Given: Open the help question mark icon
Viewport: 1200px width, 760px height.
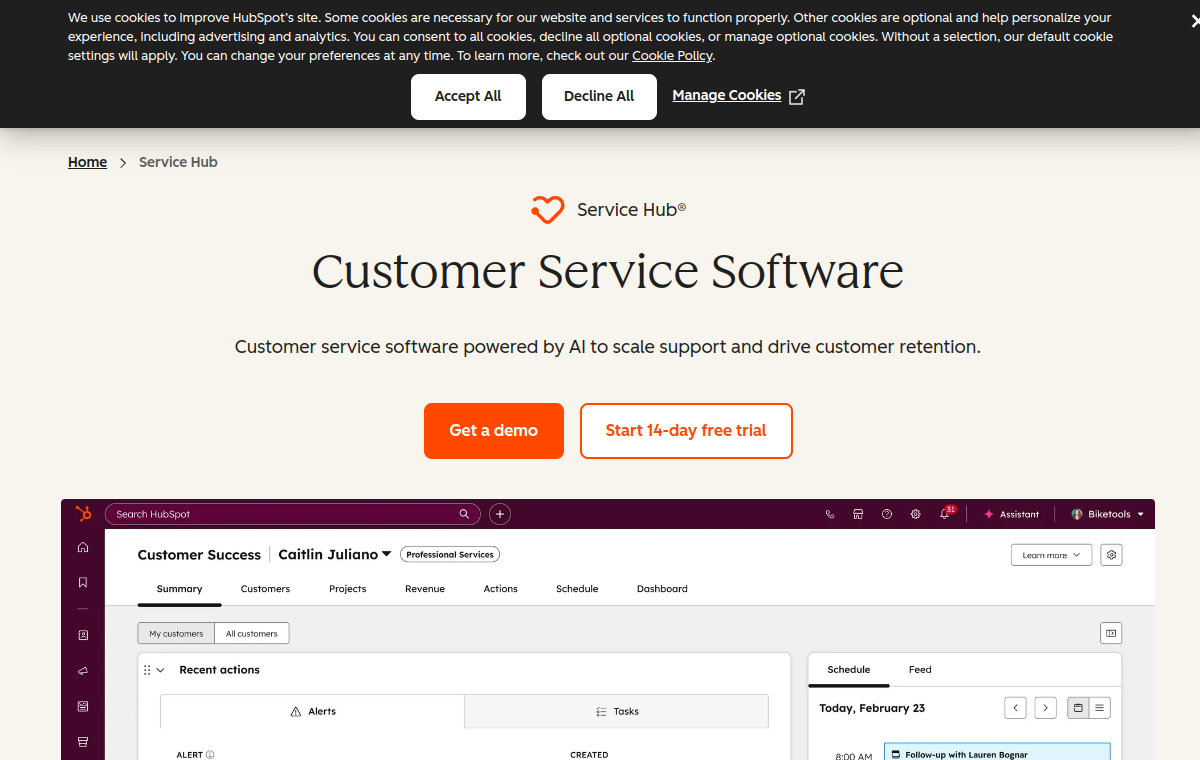Looking at the screenshot, I should [887, 514].
